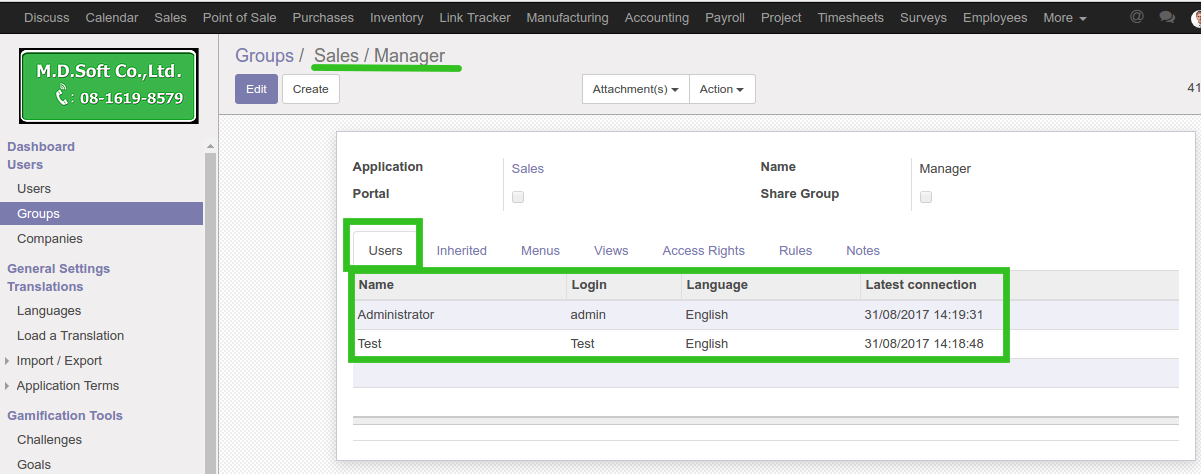Switch to the Inherited tab
The width and height of the screenshot is (1201, 474).
coord(461,251)
